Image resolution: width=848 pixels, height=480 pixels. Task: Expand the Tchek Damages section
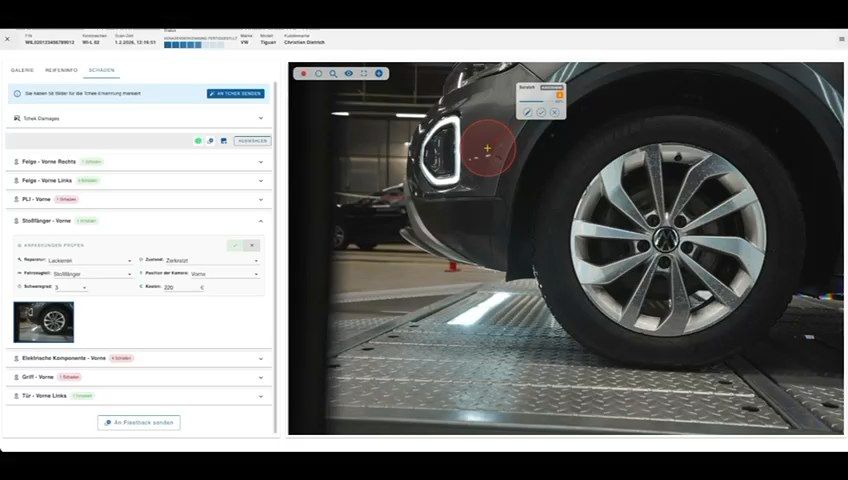(x=138, y=118)
